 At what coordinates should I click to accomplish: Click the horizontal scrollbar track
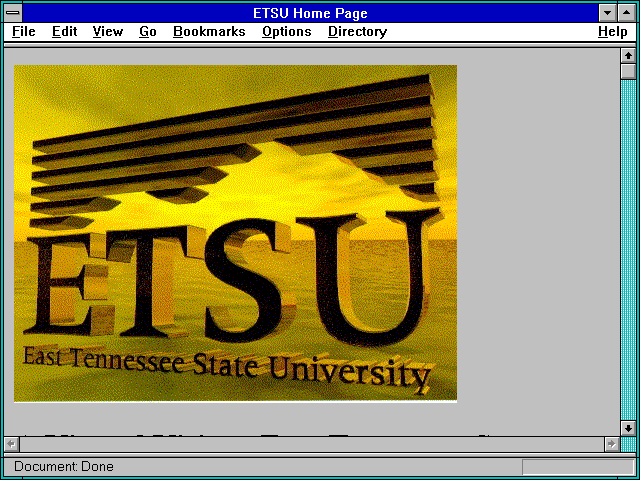tap(312, 444)
